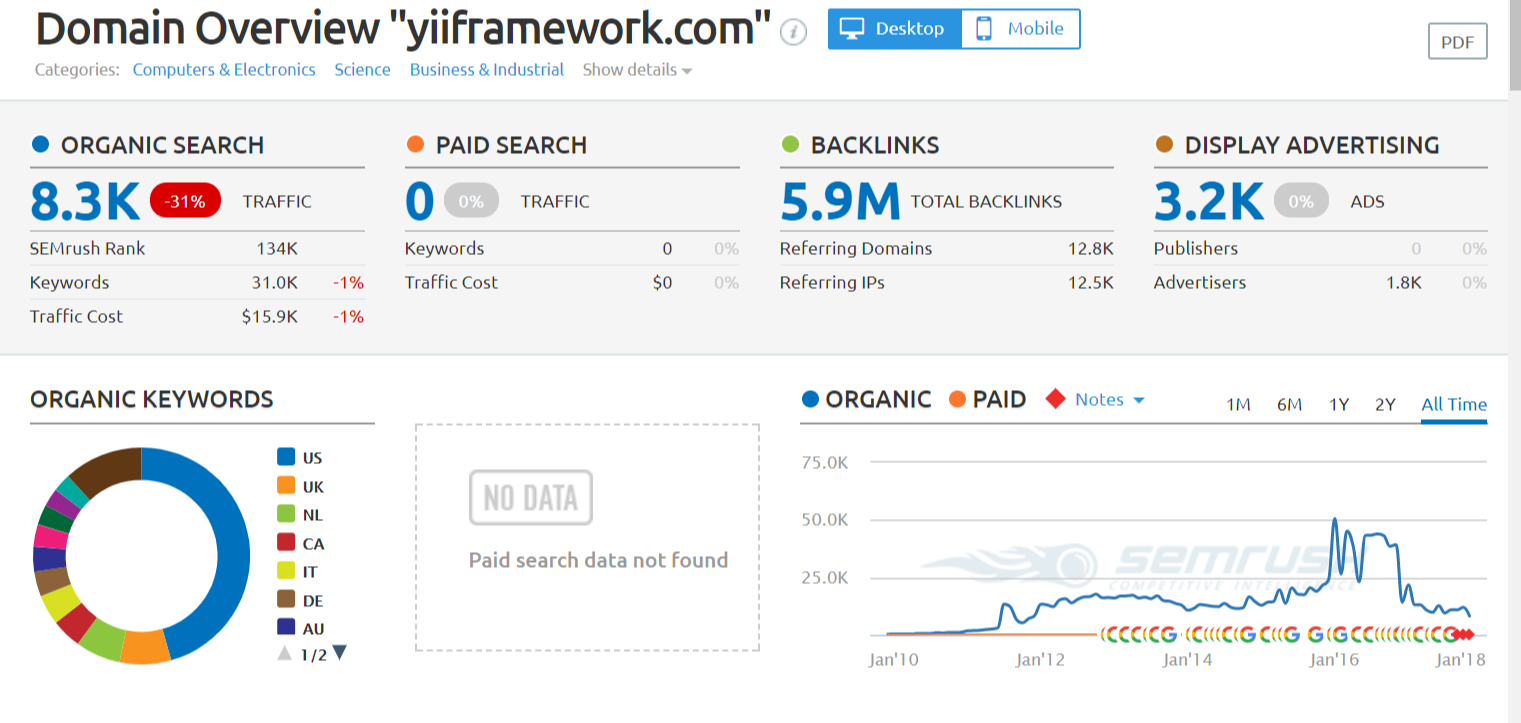
Task: Select the 1Y time range
Action: (x=1339, y=405)
